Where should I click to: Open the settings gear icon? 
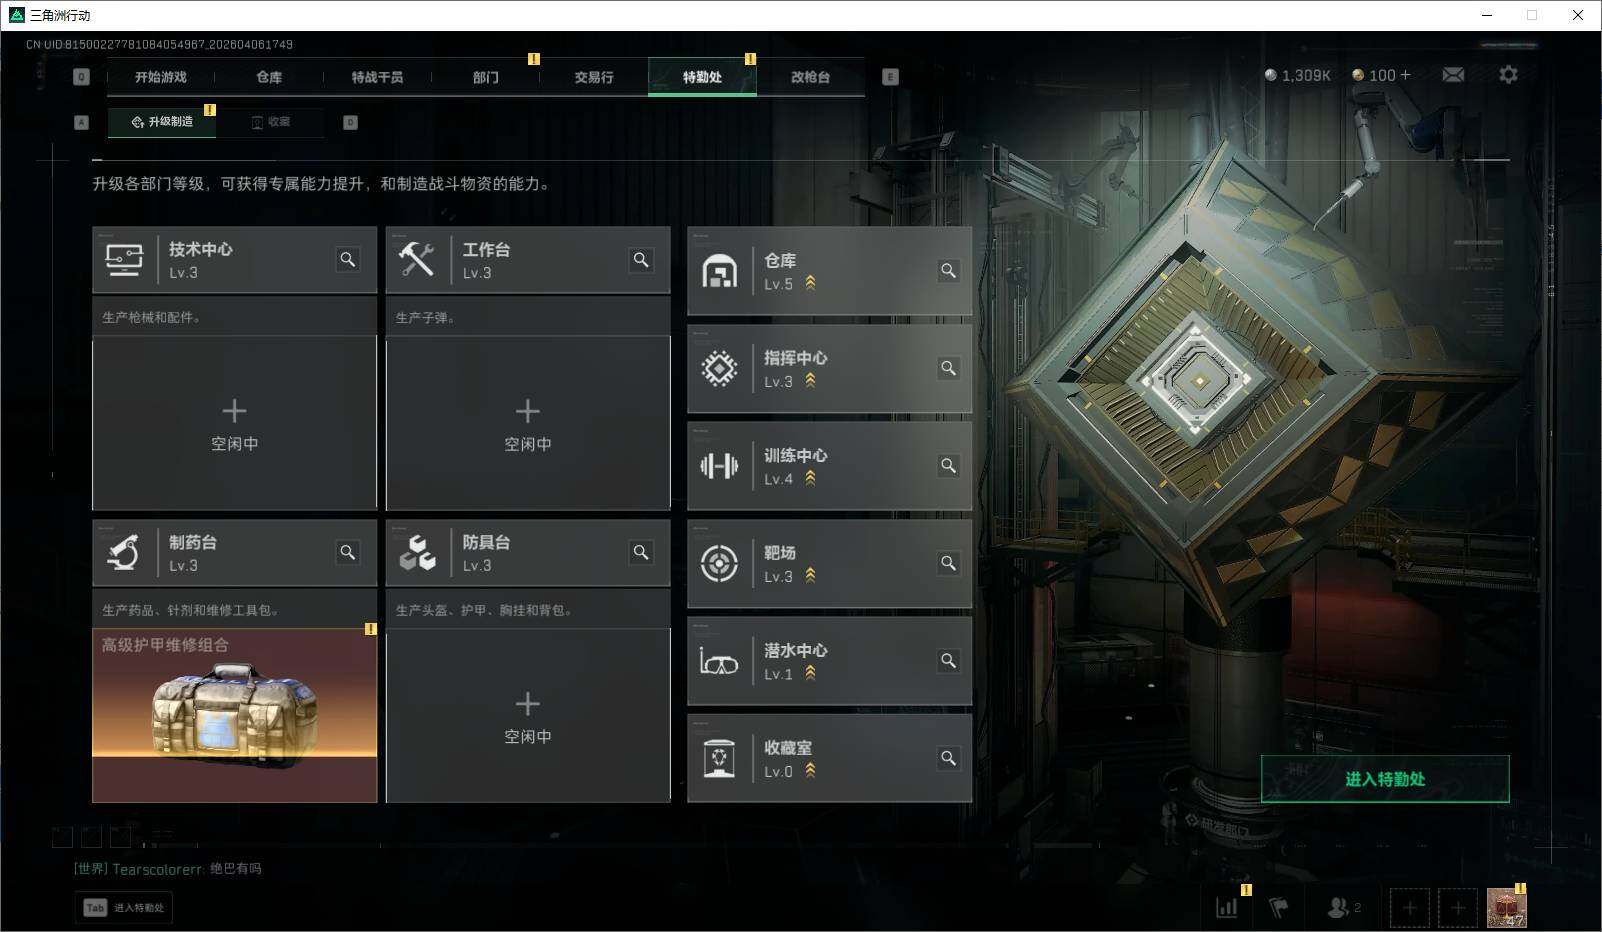(x=1508, y=75)
